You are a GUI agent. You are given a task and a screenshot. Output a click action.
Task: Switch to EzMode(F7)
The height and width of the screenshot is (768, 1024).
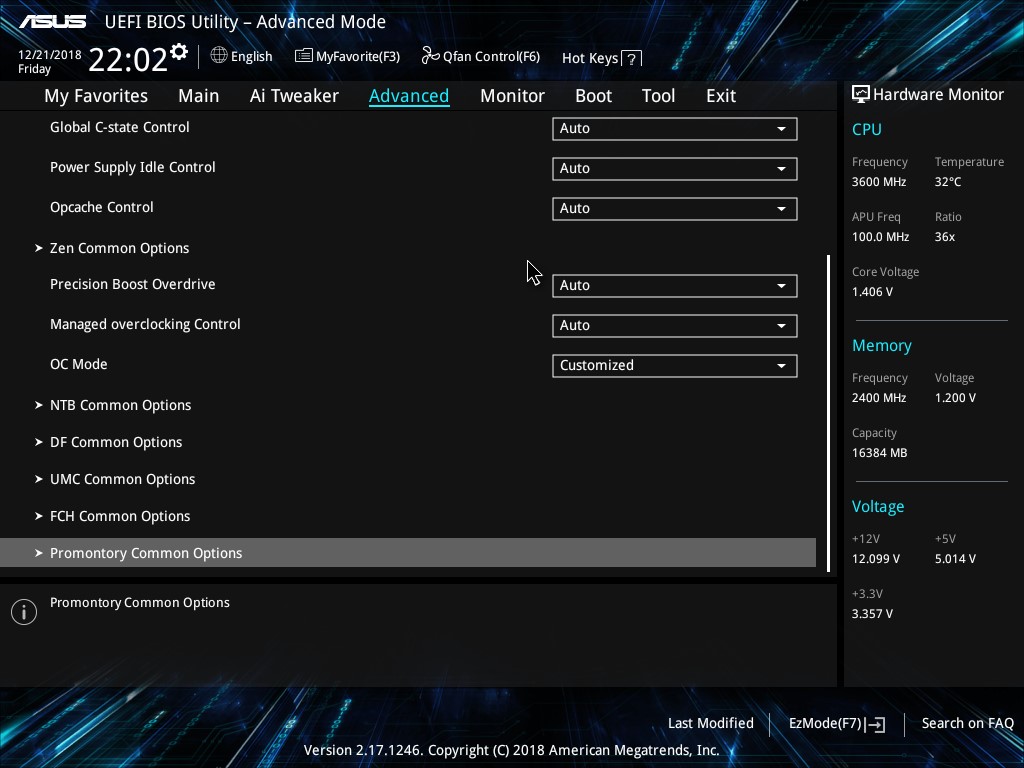pos(837,724)
